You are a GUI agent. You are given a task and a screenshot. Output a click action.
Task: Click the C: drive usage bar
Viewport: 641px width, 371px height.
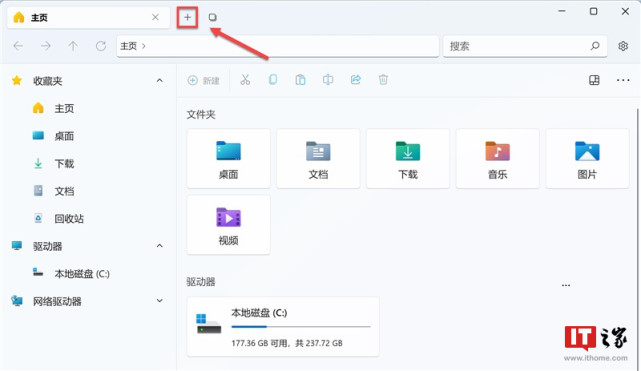point(301,327)
